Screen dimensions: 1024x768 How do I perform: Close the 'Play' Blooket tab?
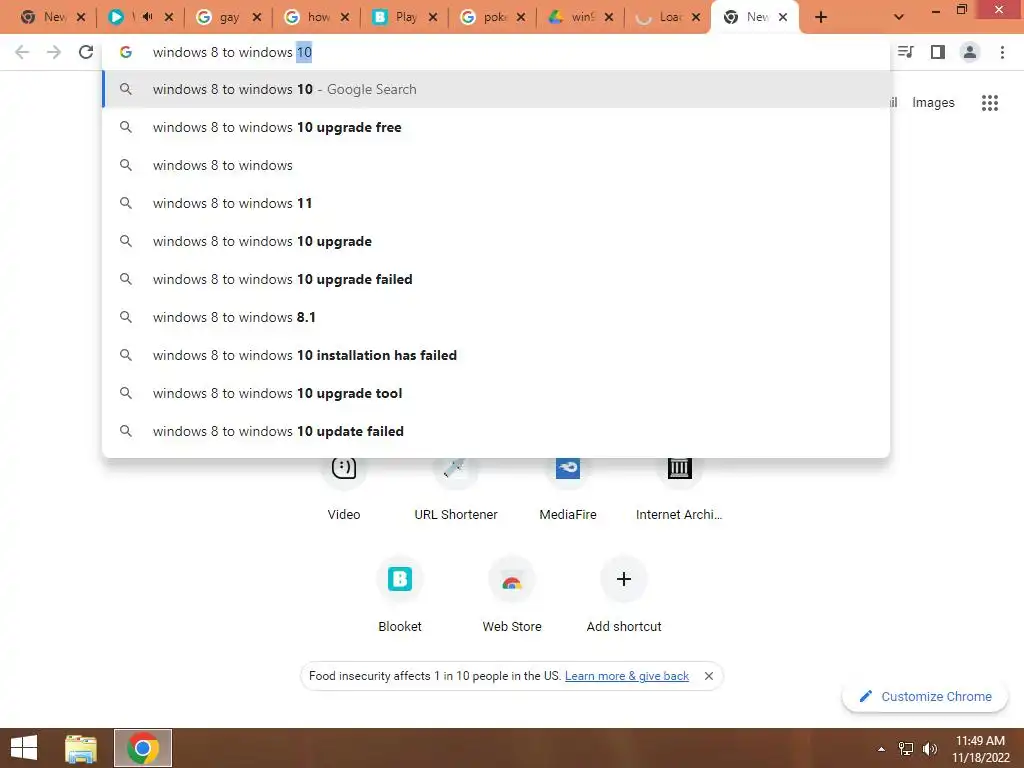(433, 17)
